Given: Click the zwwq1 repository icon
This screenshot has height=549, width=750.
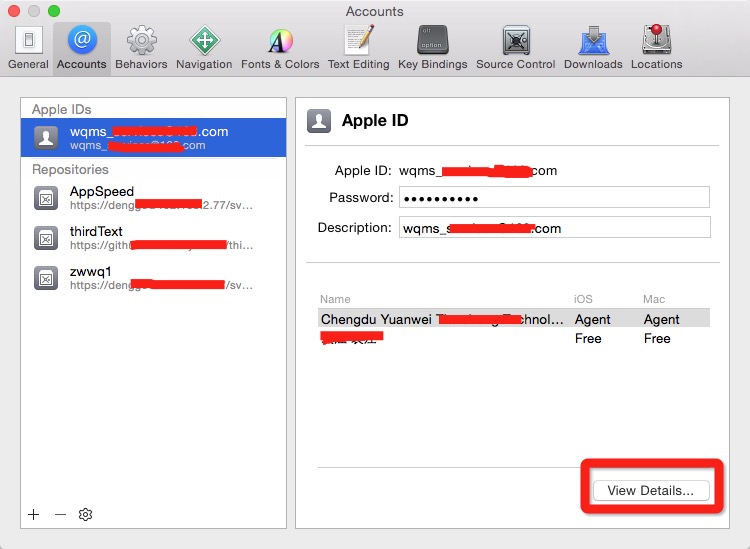Looking at the screenshot, I should [x=46, y=278].
